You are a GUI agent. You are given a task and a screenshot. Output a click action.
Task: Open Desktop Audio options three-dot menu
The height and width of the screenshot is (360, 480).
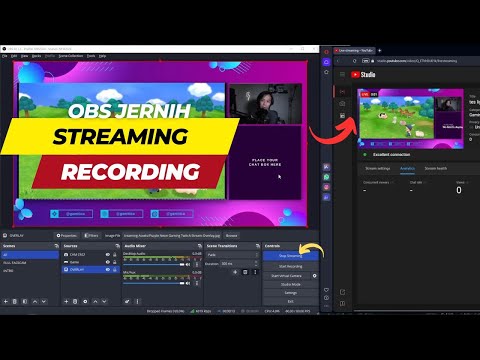(x=197, y=264)
